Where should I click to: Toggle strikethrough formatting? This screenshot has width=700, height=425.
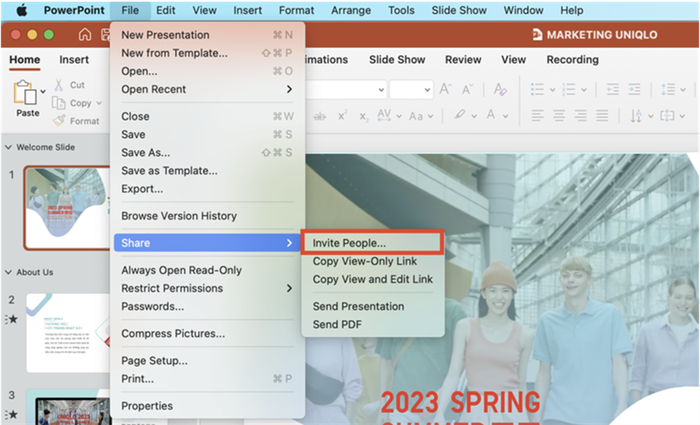320,117
